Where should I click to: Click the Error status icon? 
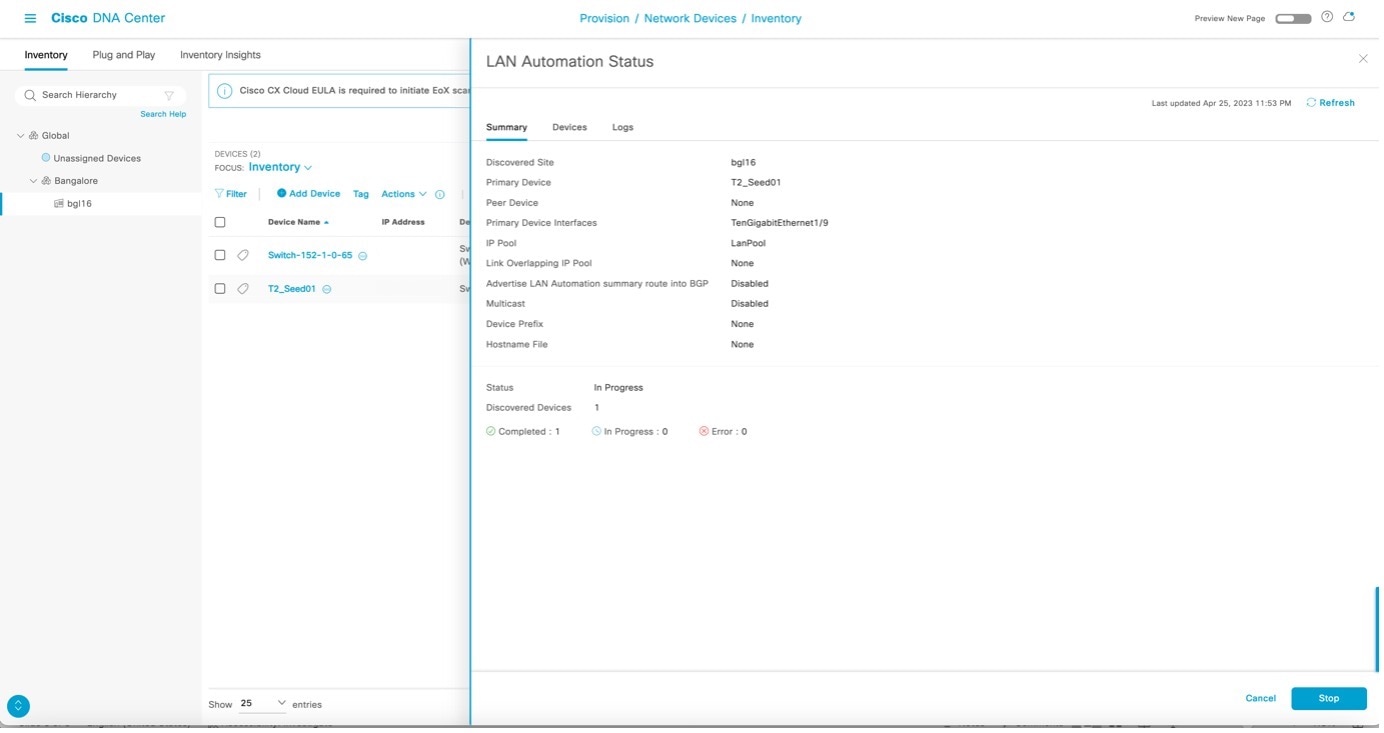(x=704, y=431)
